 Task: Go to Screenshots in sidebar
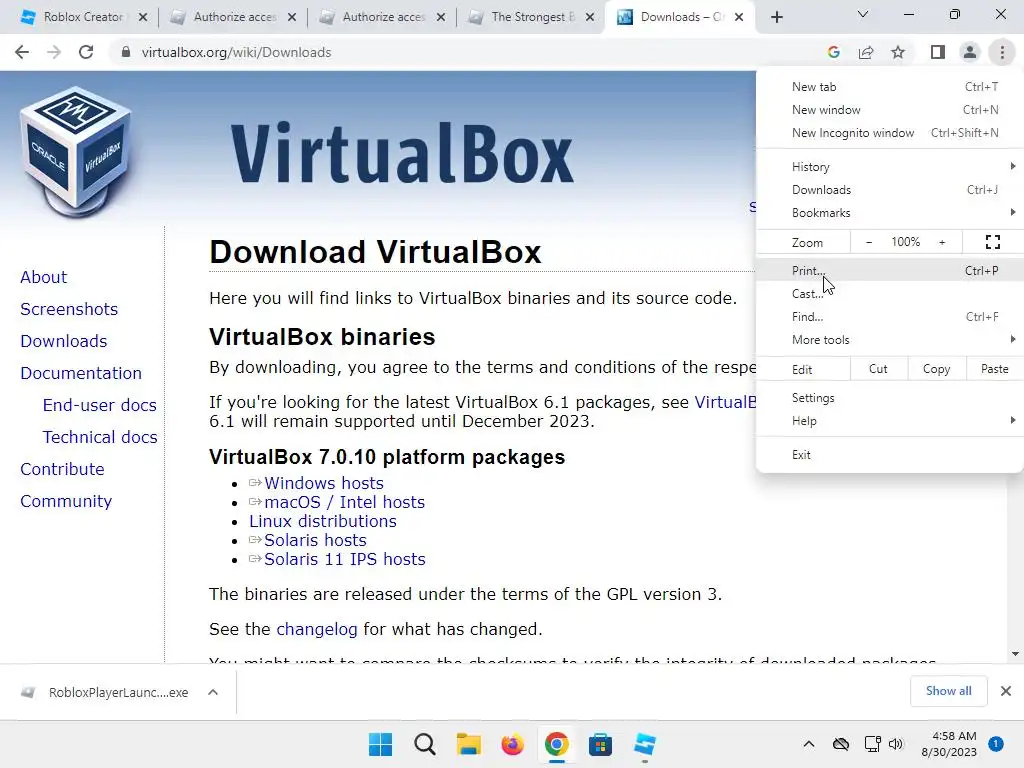point(69,309)
